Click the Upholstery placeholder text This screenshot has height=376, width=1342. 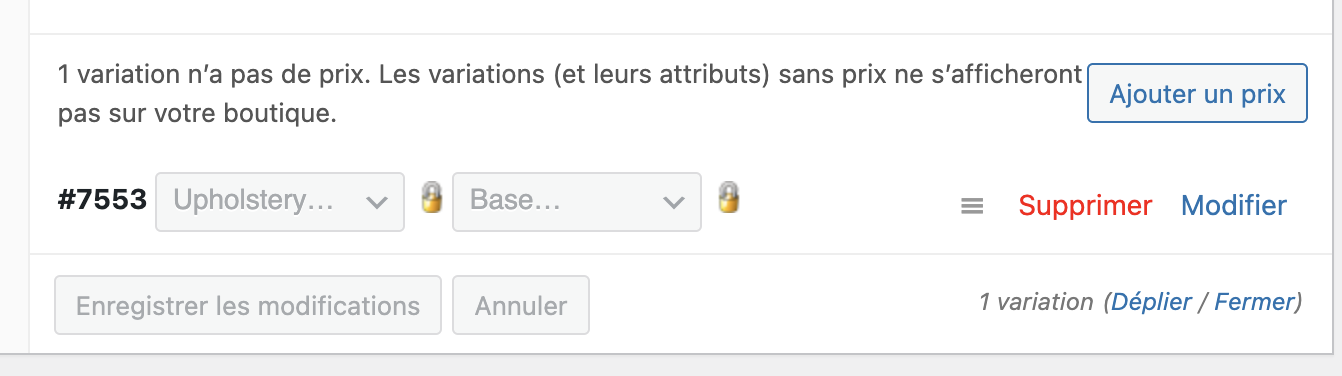253,201
